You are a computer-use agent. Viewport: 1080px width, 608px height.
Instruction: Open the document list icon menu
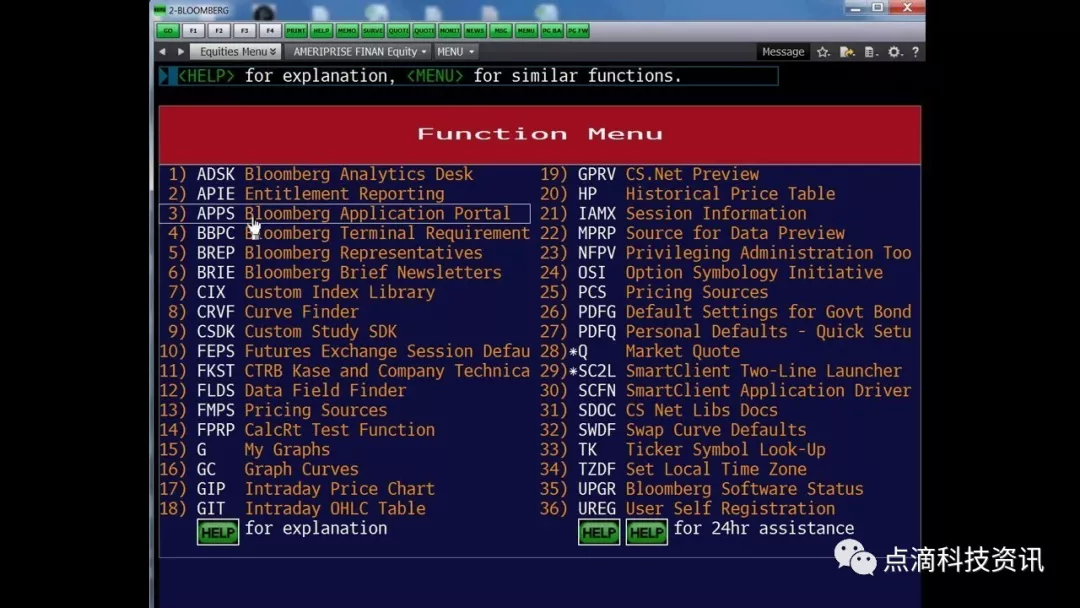coord(871,52)
